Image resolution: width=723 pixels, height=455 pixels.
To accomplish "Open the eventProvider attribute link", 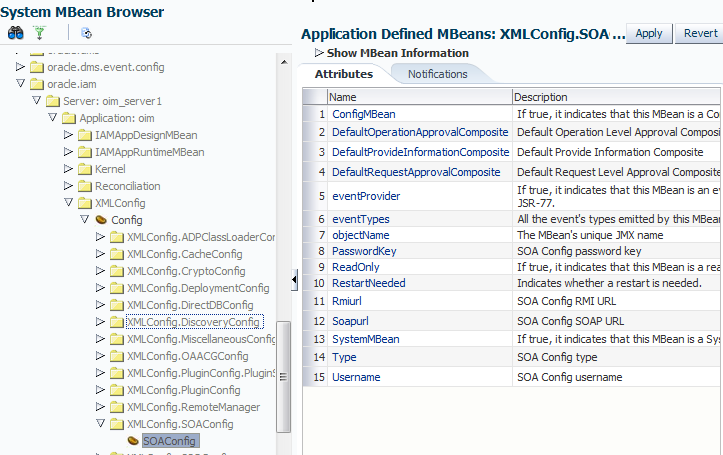I will (366, 196).
